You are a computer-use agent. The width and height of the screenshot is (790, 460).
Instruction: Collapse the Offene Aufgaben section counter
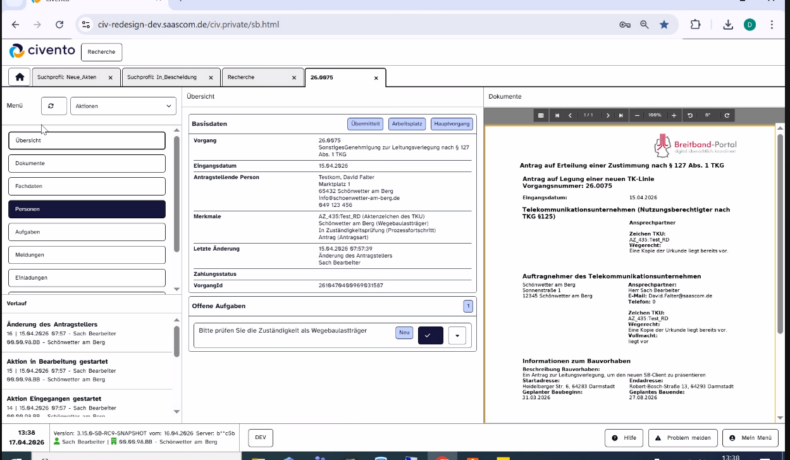467,305
